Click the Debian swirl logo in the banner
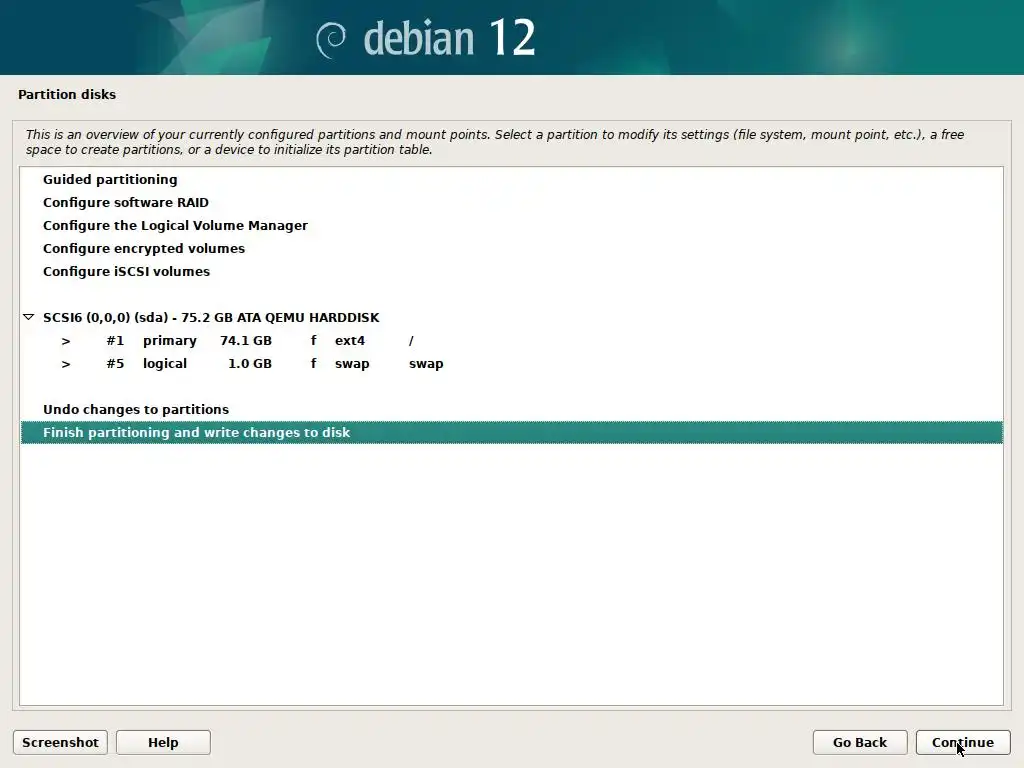The image size is (1024, 768). [x=330, y=40]
